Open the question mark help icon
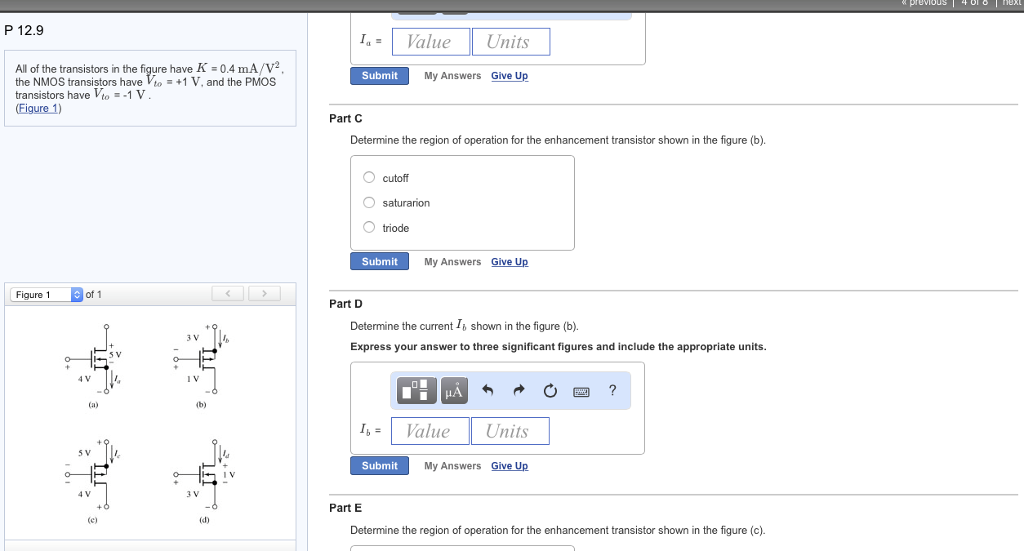This screenshot has width=1024, height=551. coord(612,390)
